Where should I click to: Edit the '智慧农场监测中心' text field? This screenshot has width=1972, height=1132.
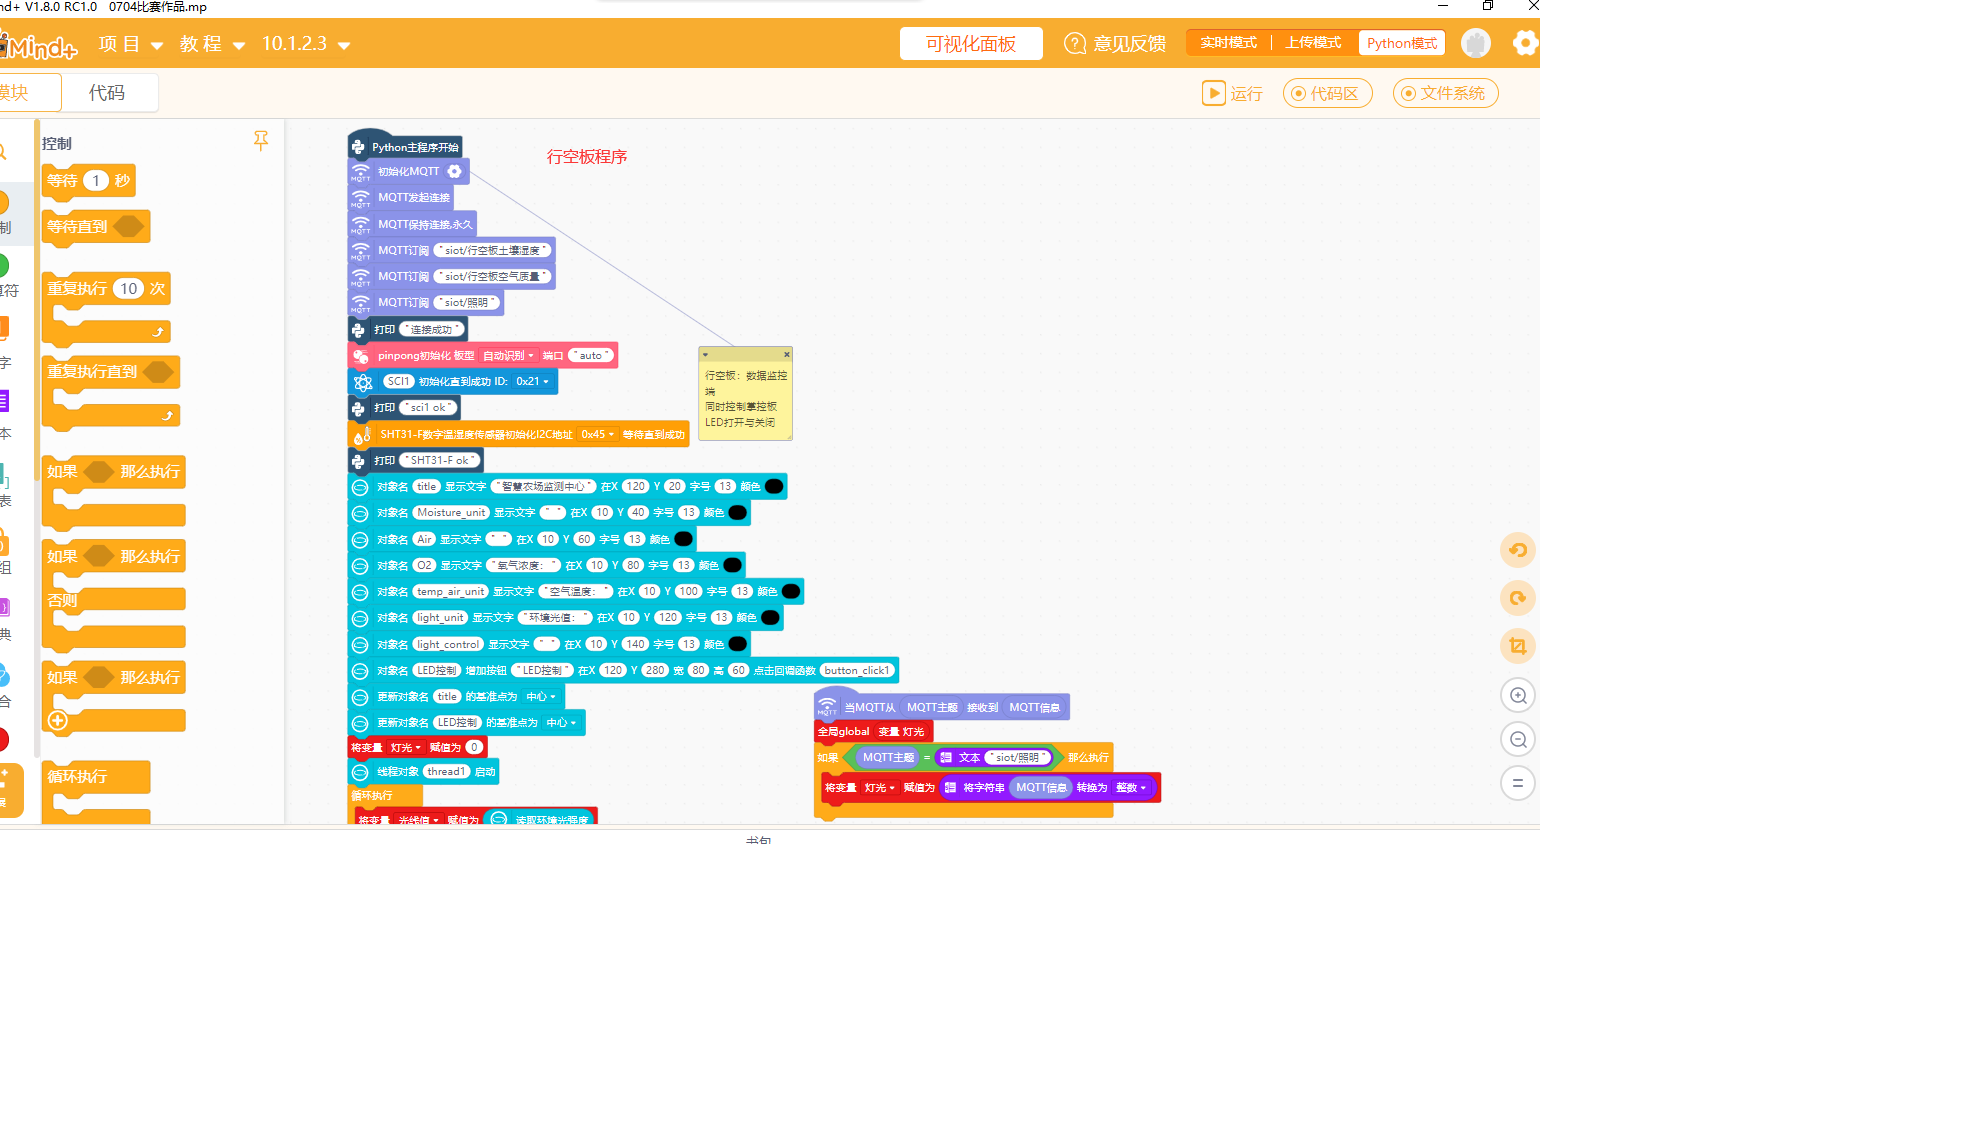[544, 487]
